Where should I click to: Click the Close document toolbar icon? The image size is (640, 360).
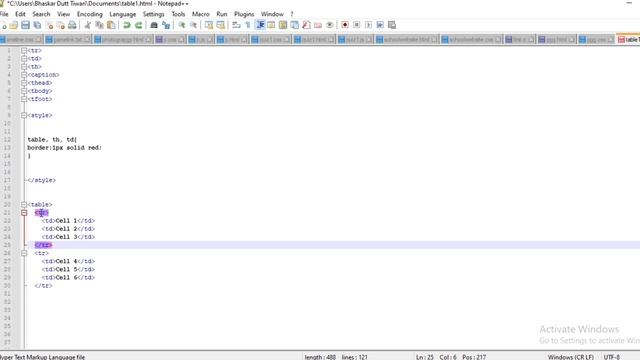point(49,25)
